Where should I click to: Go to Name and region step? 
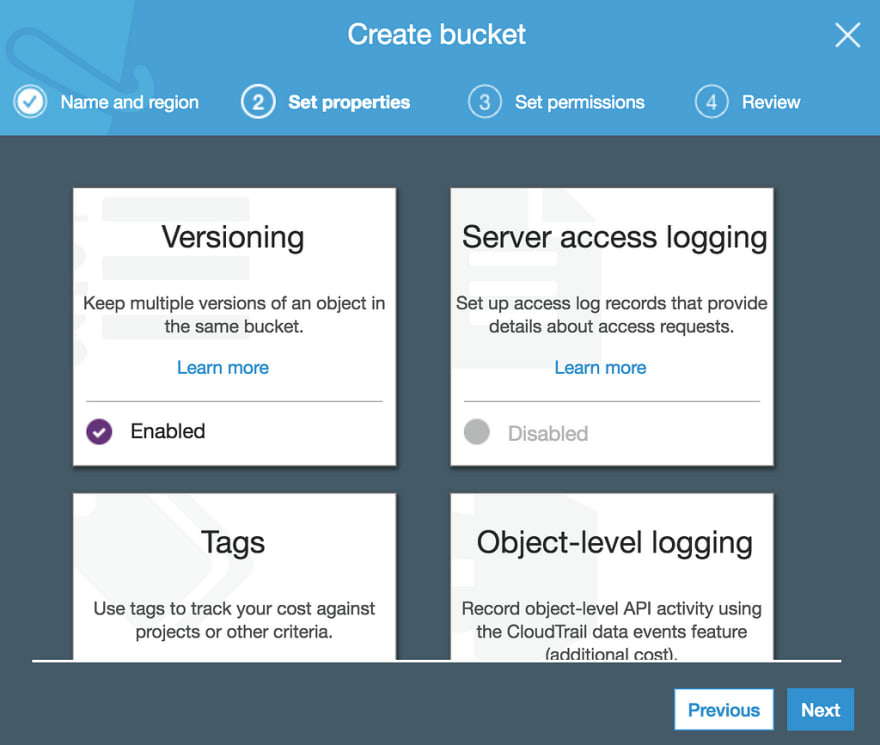click(130, 102)
